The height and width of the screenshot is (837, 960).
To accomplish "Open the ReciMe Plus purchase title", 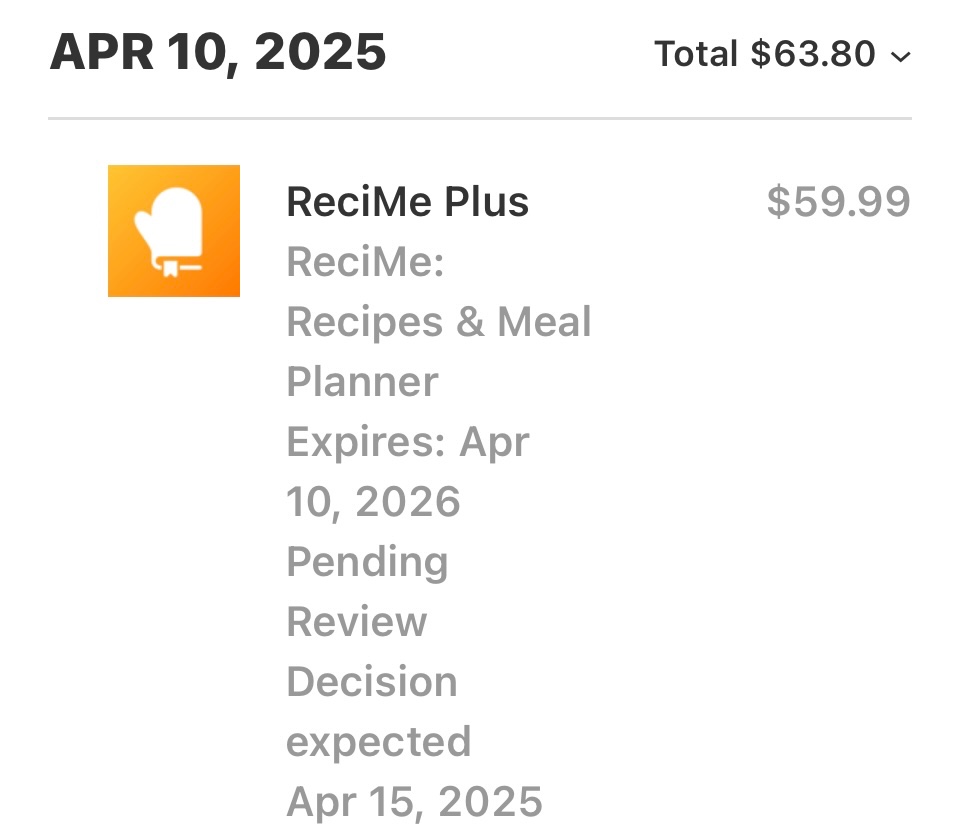I will 407,202.
